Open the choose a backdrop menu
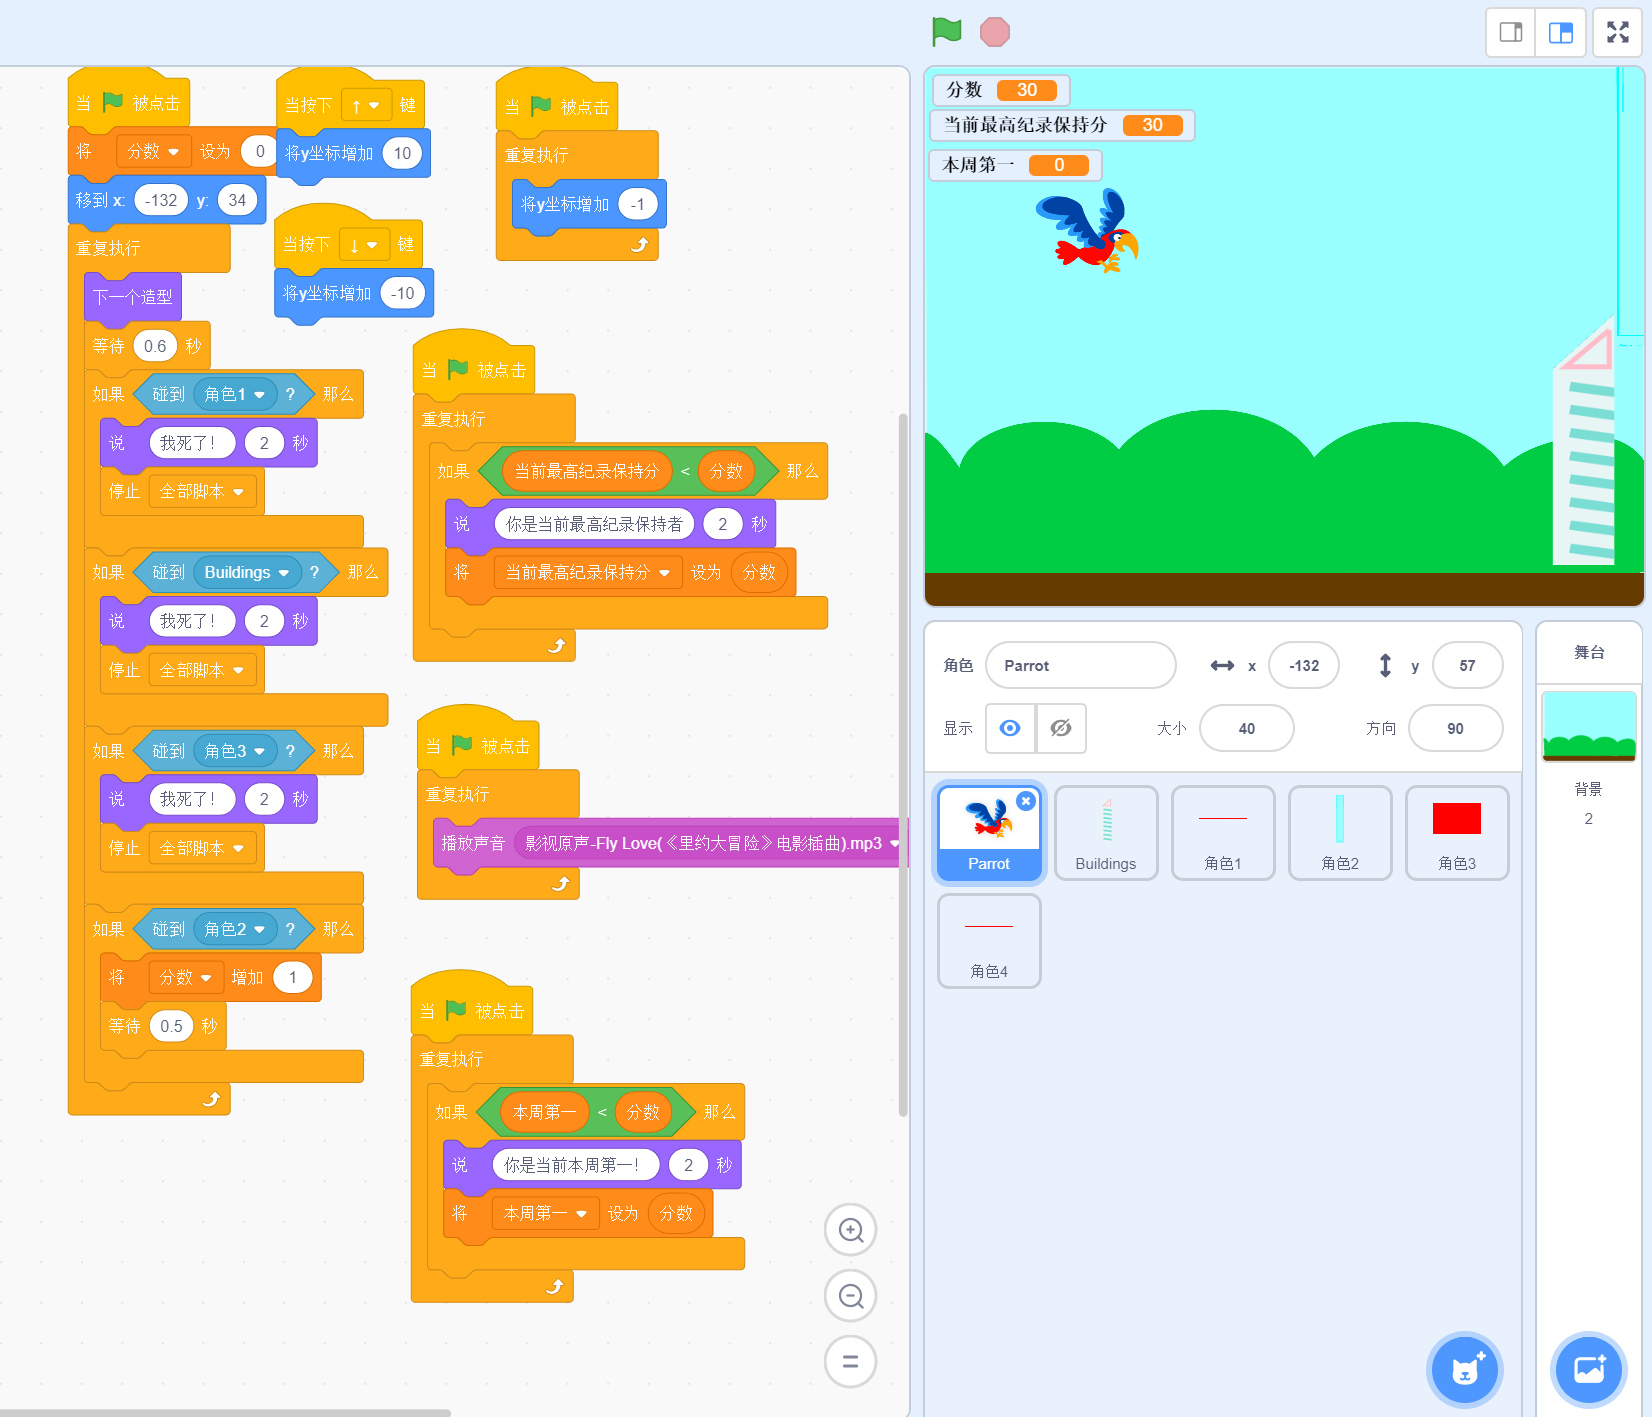This screenshot has height=1417, width=1652. (x=1588, y=1369)
